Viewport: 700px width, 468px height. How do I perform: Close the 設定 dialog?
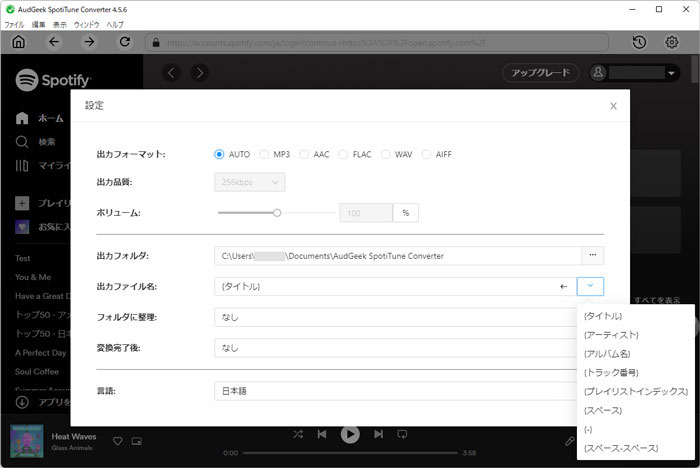coord(613,106)
